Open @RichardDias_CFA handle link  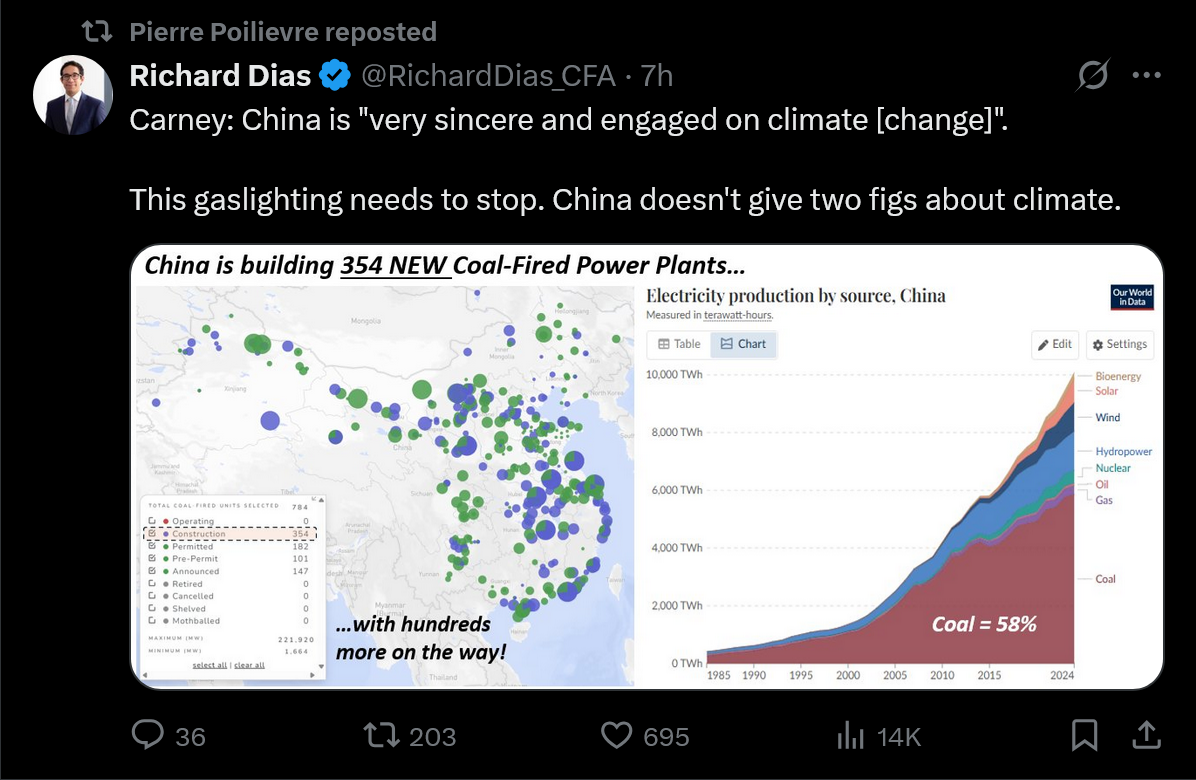488,75
